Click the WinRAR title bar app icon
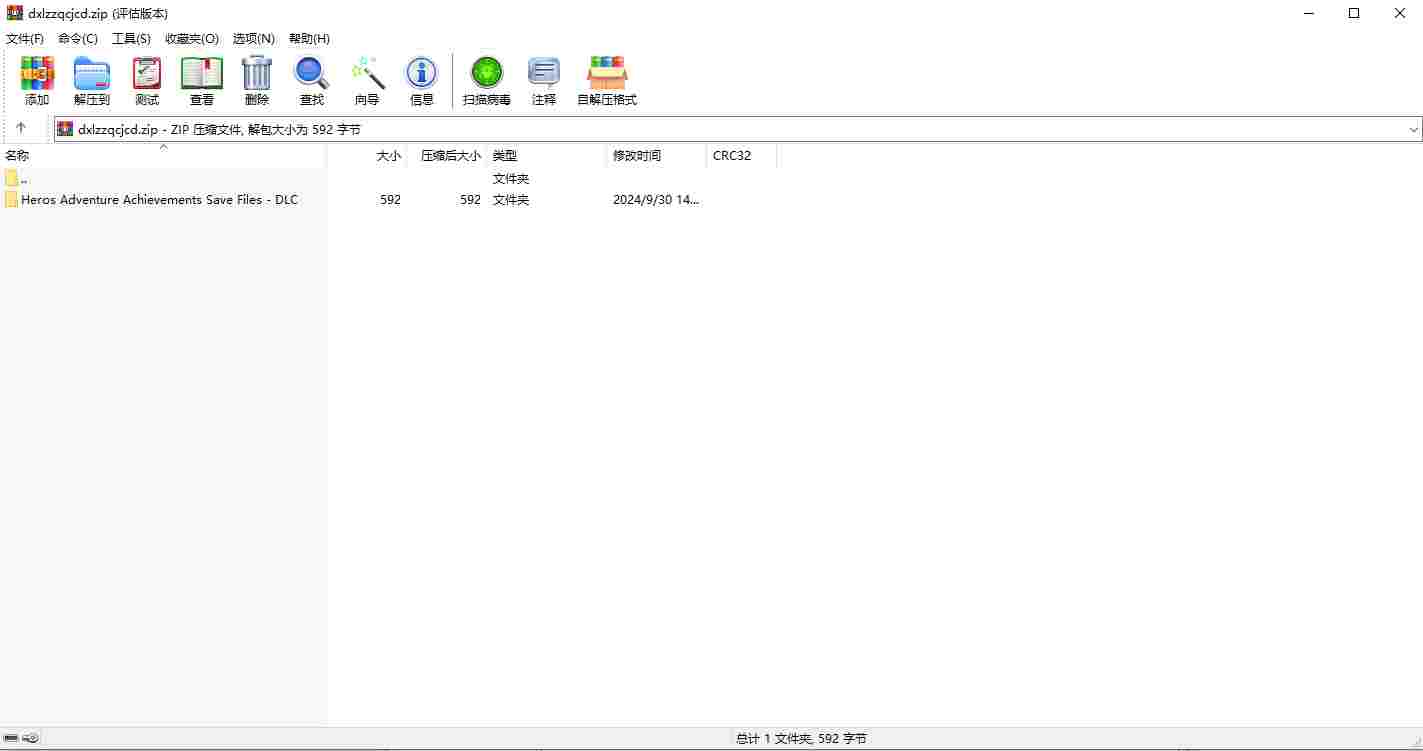 tap(15, 13)
